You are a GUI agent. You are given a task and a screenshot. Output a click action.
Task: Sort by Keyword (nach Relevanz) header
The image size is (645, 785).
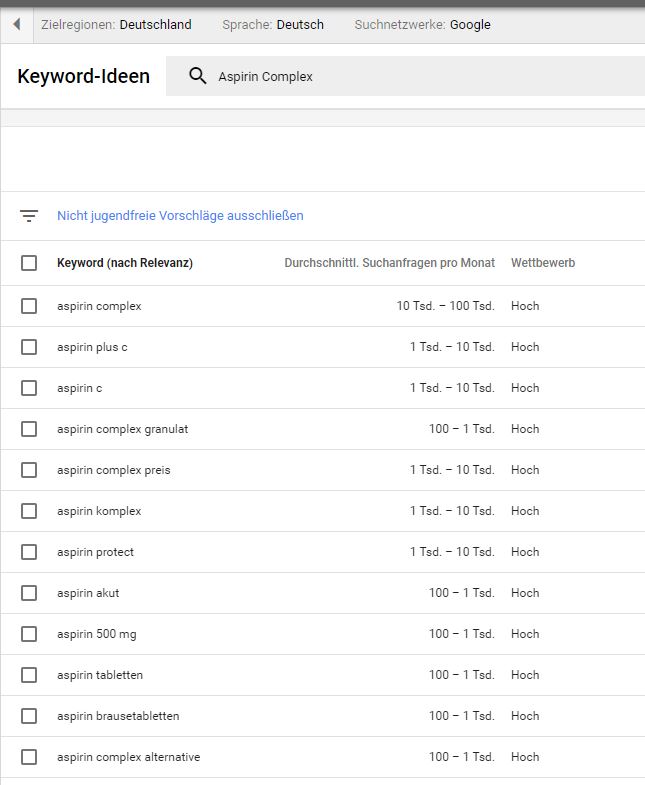click(x=125, y=263)
